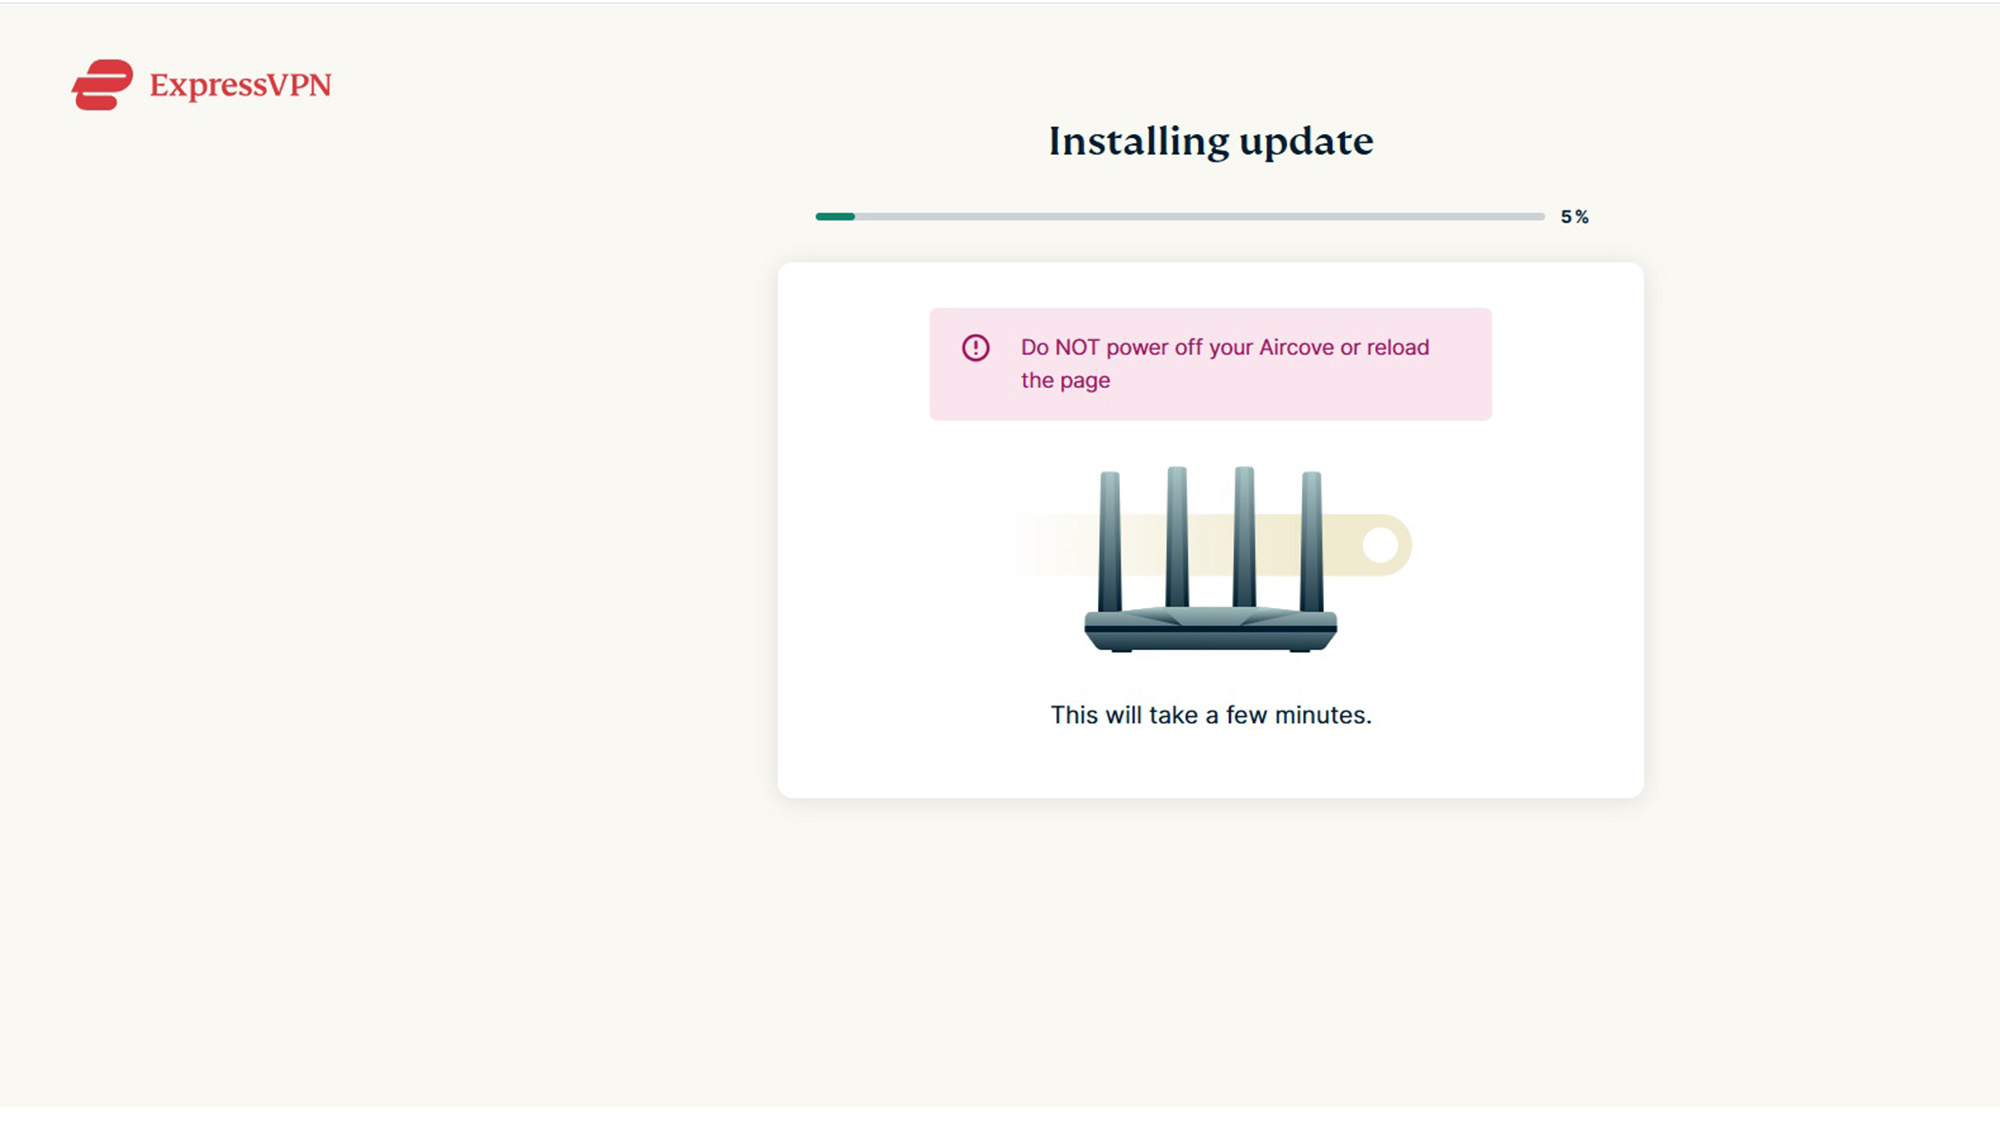Click the green filled part of progress bar
Screen dimensions: 2000x1125
tap(835, 216)
